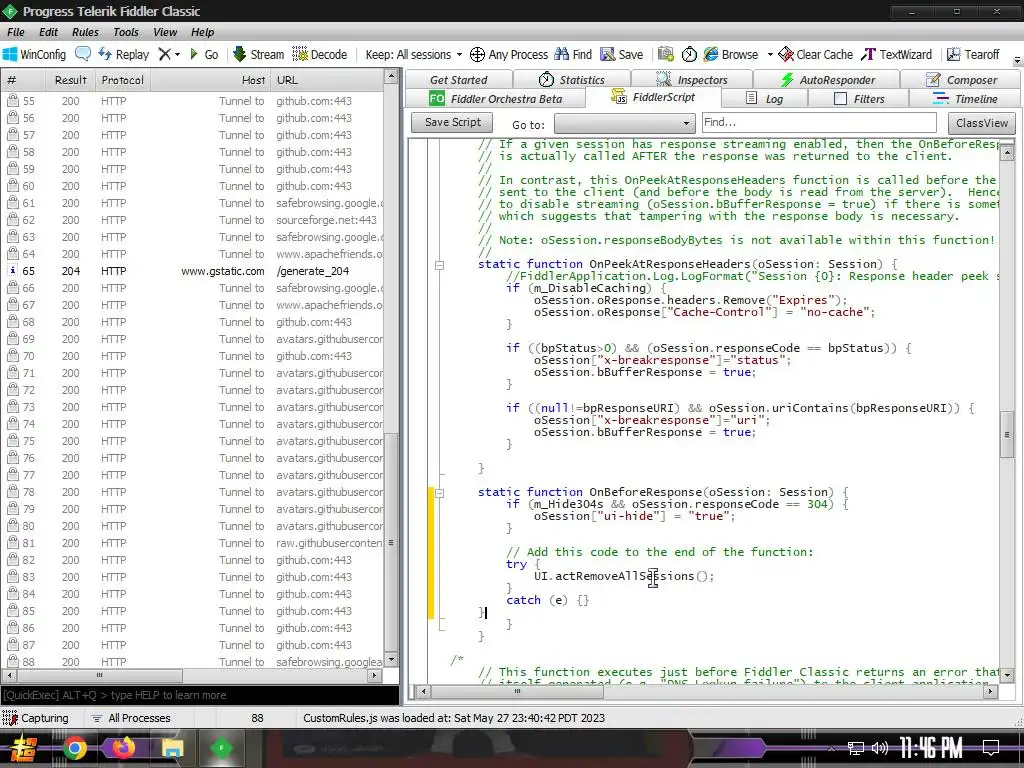This screenshot has width=1024, height=768.
Task: Switch to the Fiddler Orchestra Beta tab
Action: point(496,99)
